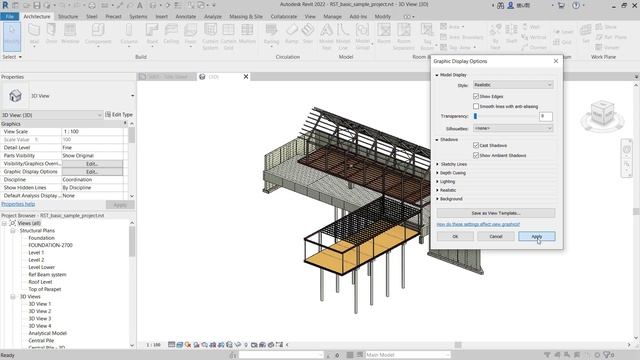Select the Ceiling tool

point(171,33)
